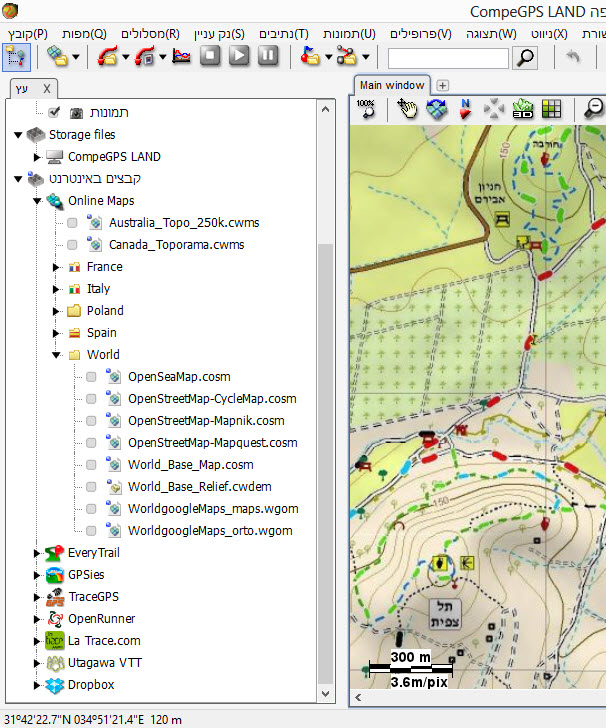Open the תצוגה(W) menu
This screenshot has height=728, width=606.
tap(491, 34)
